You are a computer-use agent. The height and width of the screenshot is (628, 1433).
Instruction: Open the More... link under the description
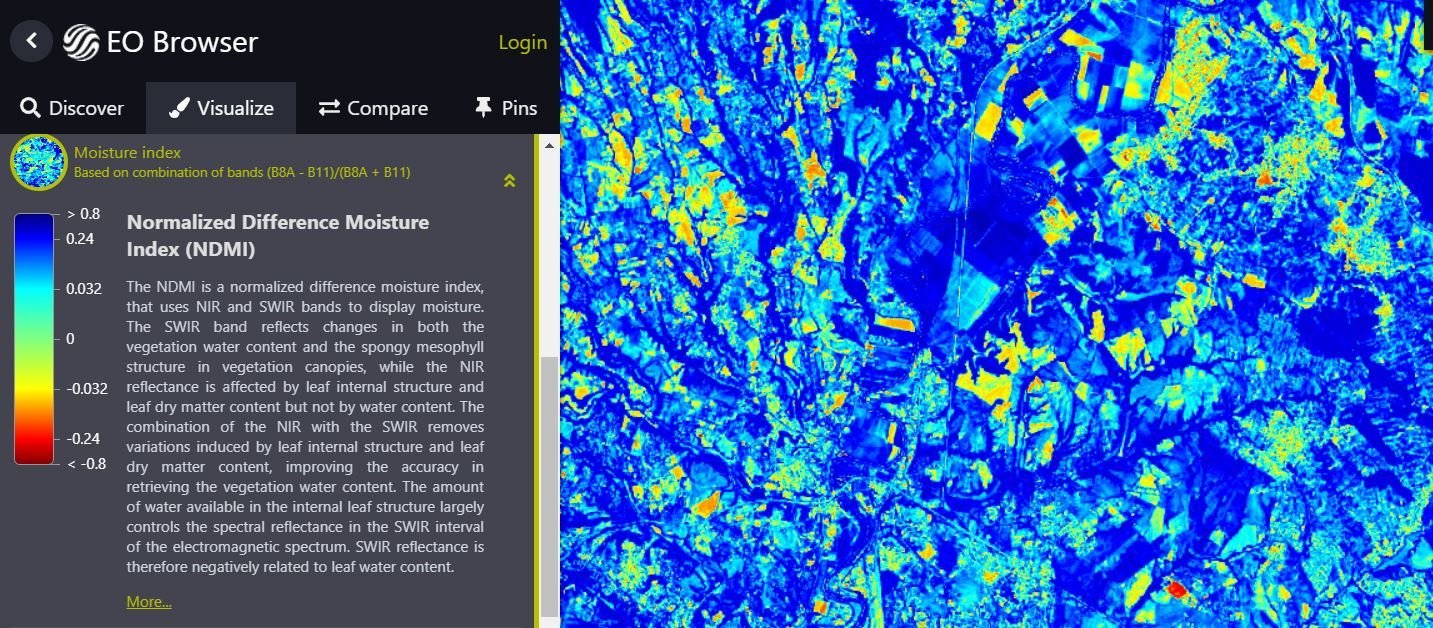148,601
